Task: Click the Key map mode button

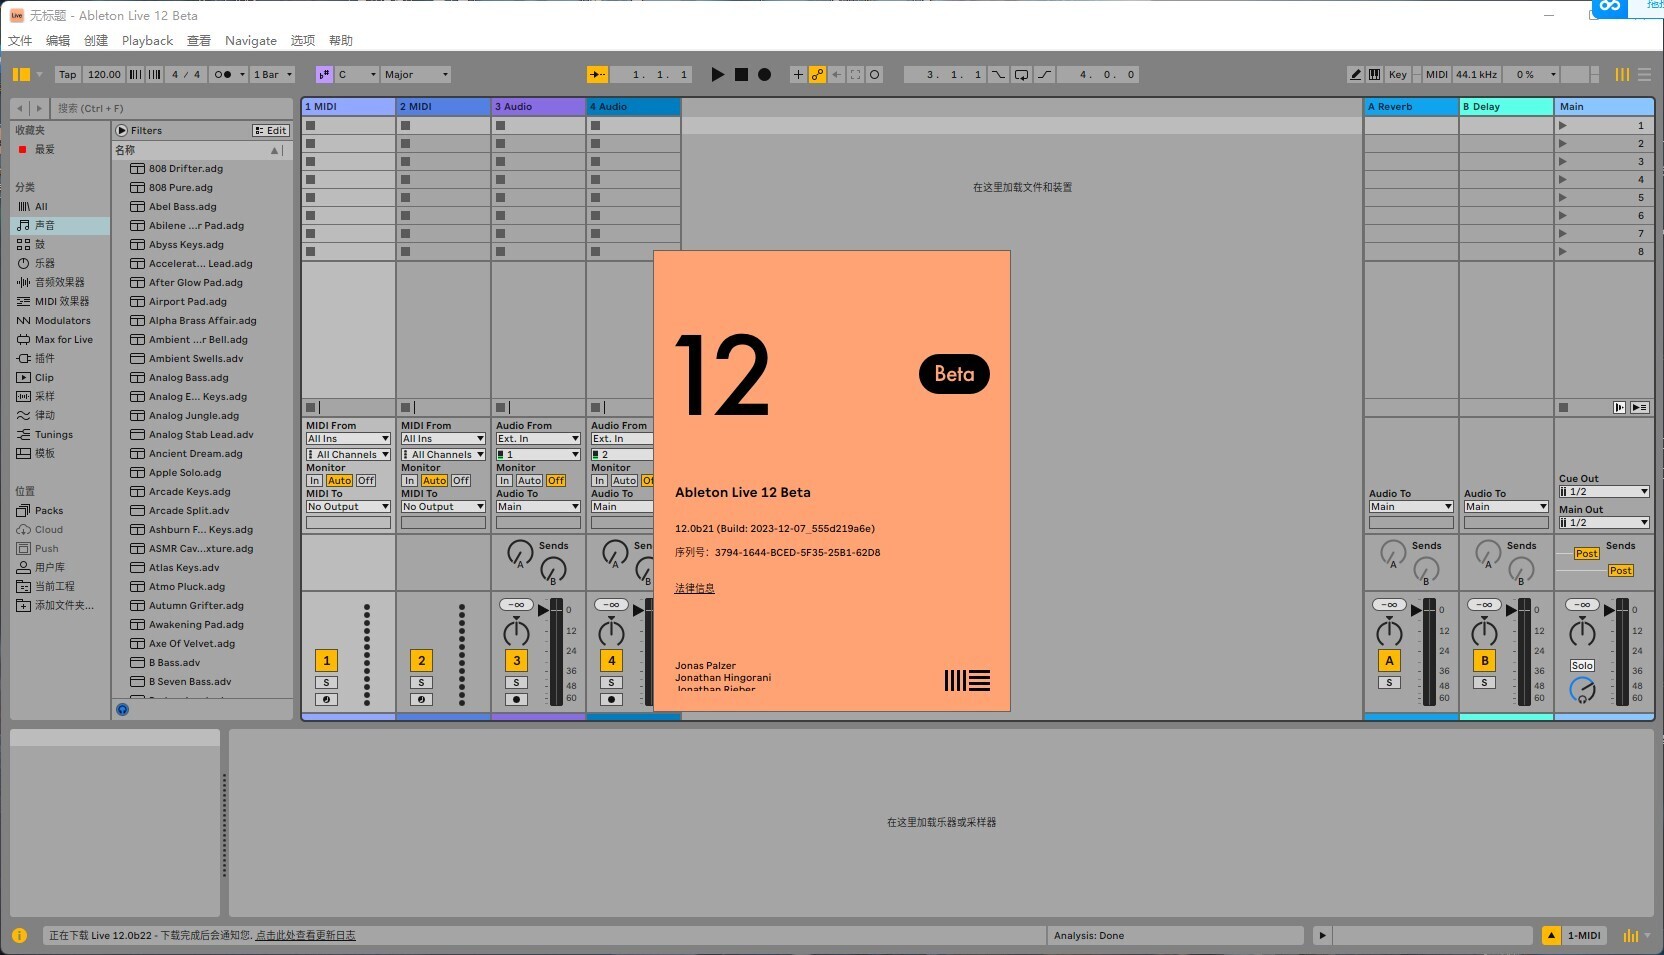Action: point(1397,74)
